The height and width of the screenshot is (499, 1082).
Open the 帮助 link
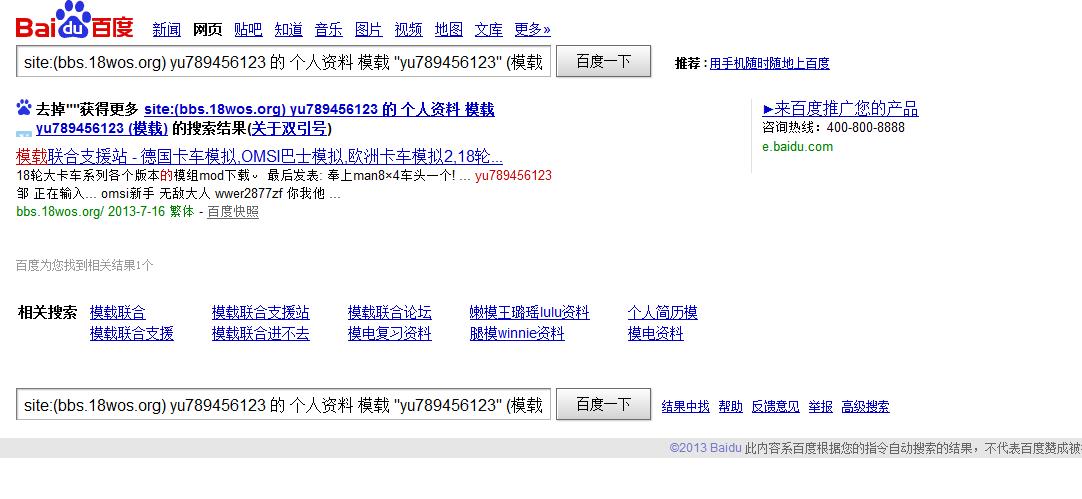730,407
